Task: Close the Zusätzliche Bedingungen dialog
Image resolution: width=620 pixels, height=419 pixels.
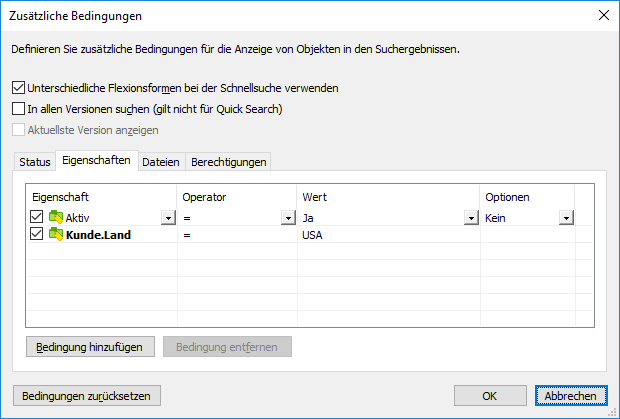Action: tap(603, 15)
